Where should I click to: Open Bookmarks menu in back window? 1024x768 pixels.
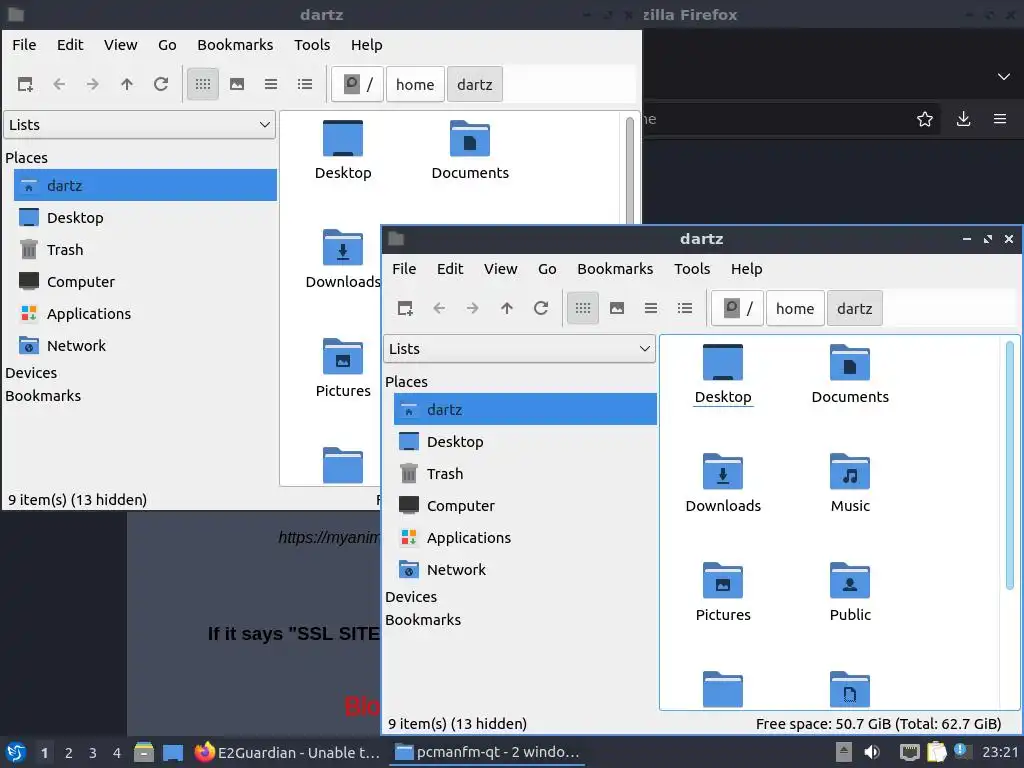(235, 44)
